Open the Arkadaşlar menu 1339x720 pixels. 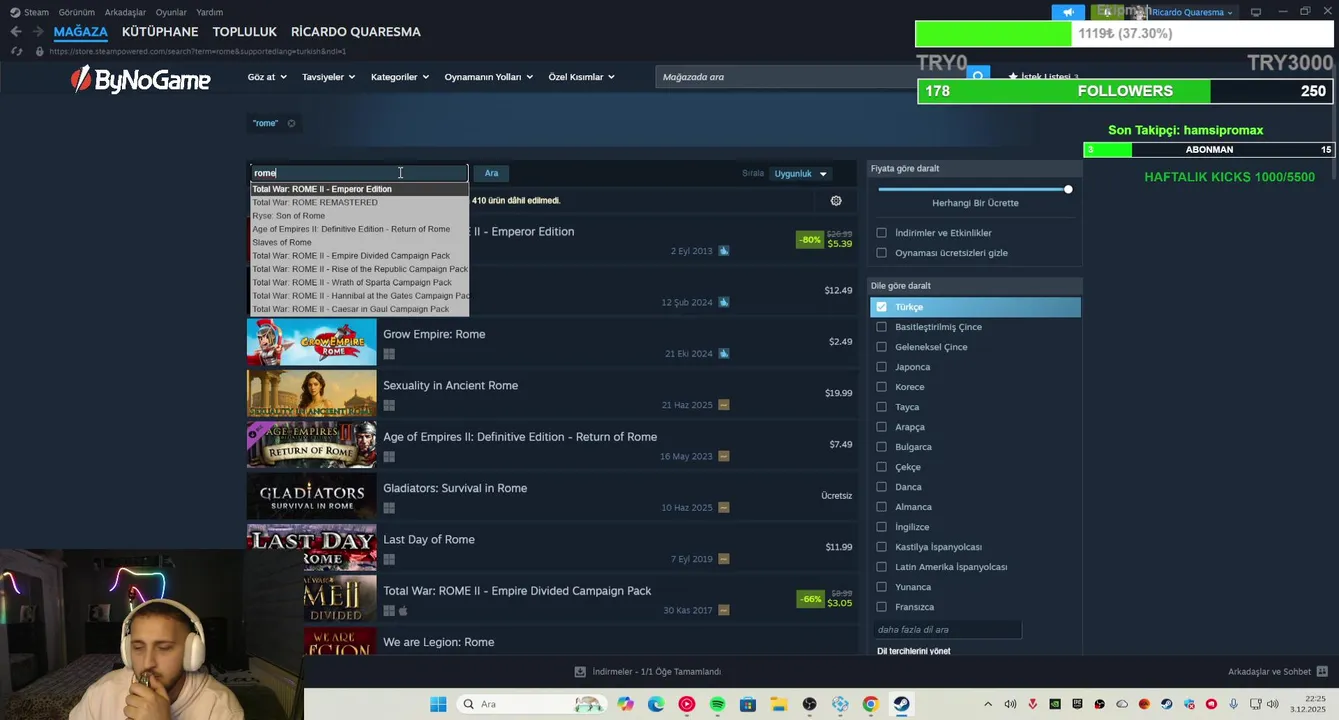coord(125,12)
